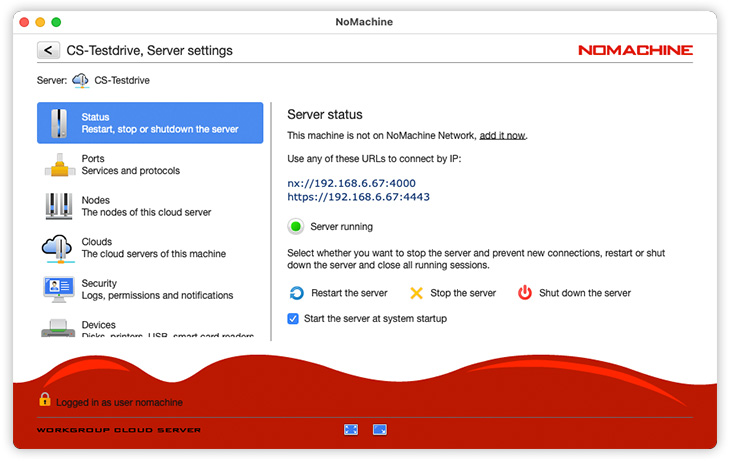Open the Security monitor icon

pos(60,289)
